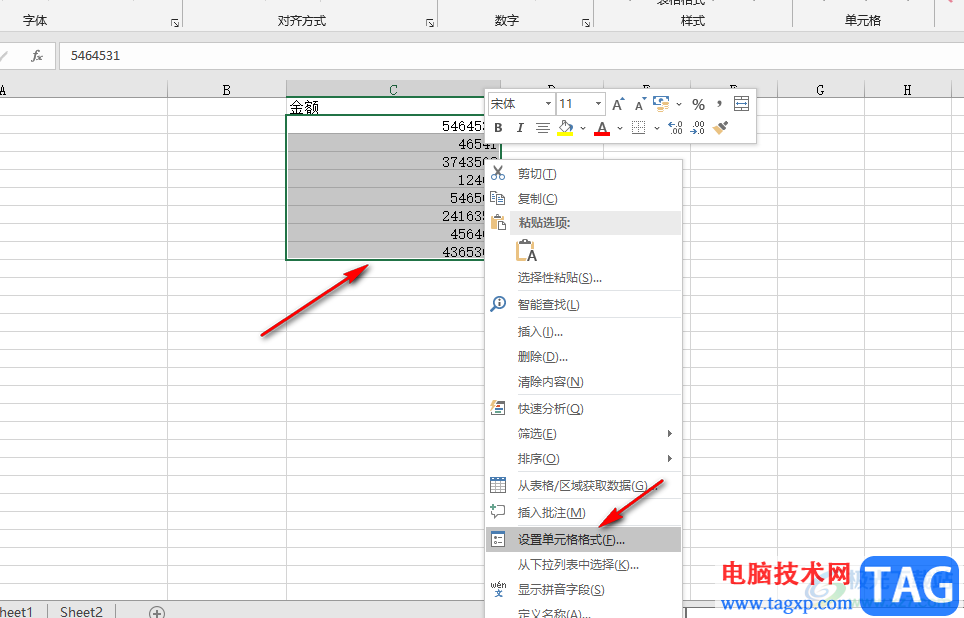Choose 插入批注(M)
This screenshot has height=618, width=964.
583,513
